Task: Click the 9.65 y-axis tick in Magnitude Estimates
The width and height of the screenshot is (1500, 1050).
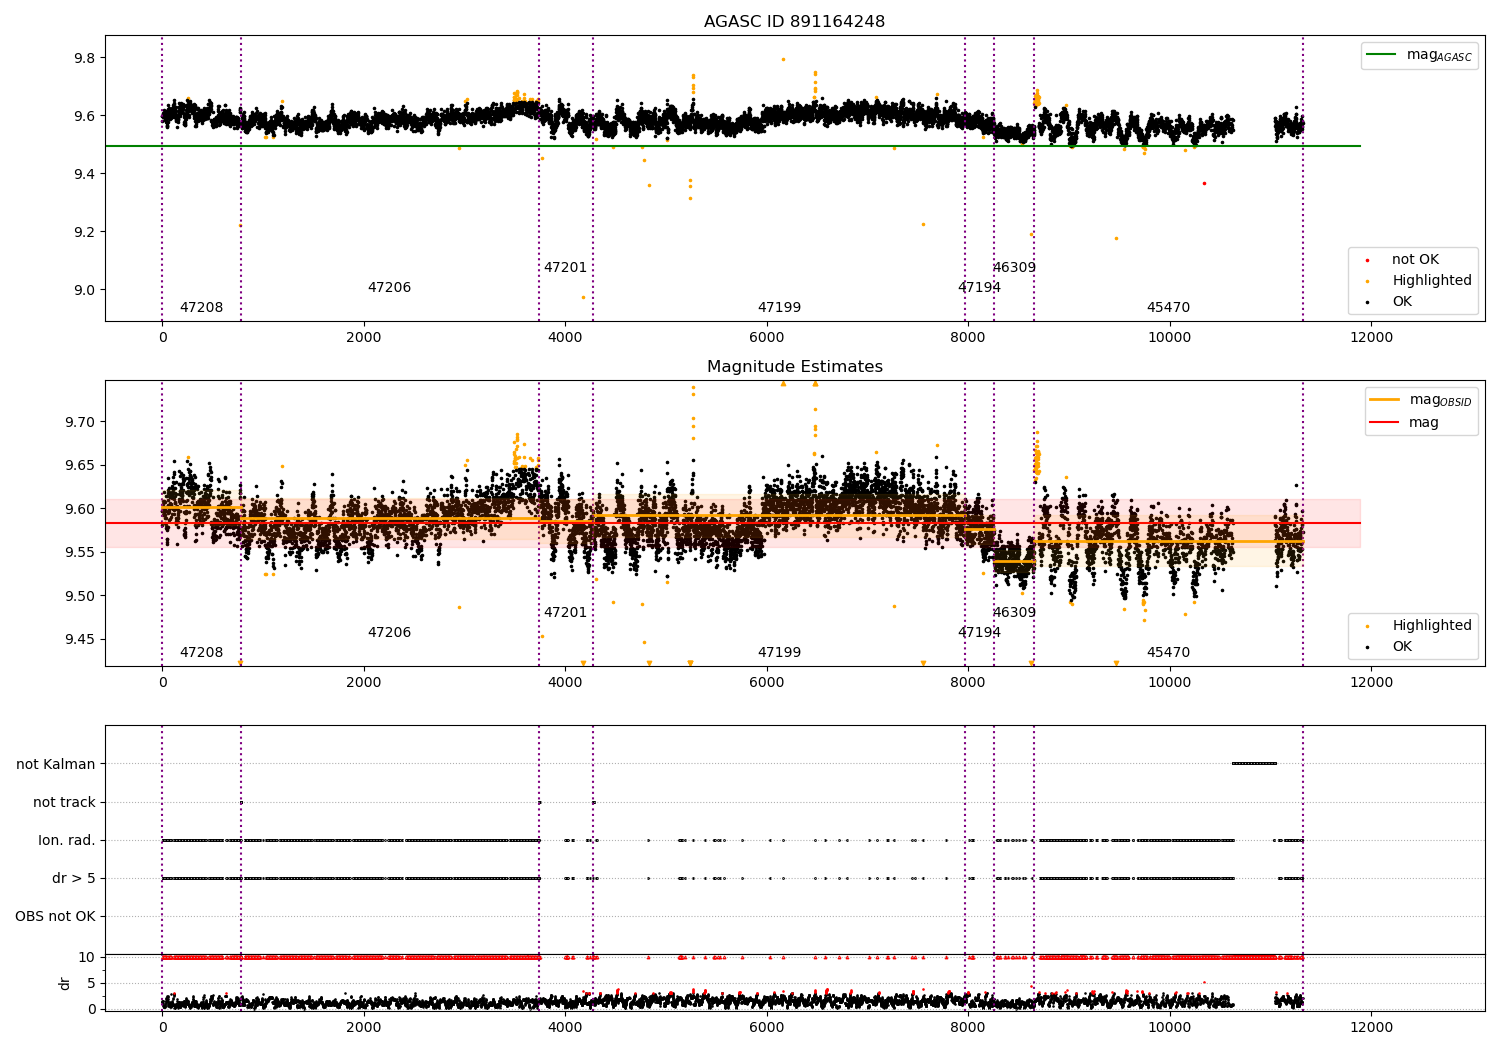Action: (x=80, y=466)
